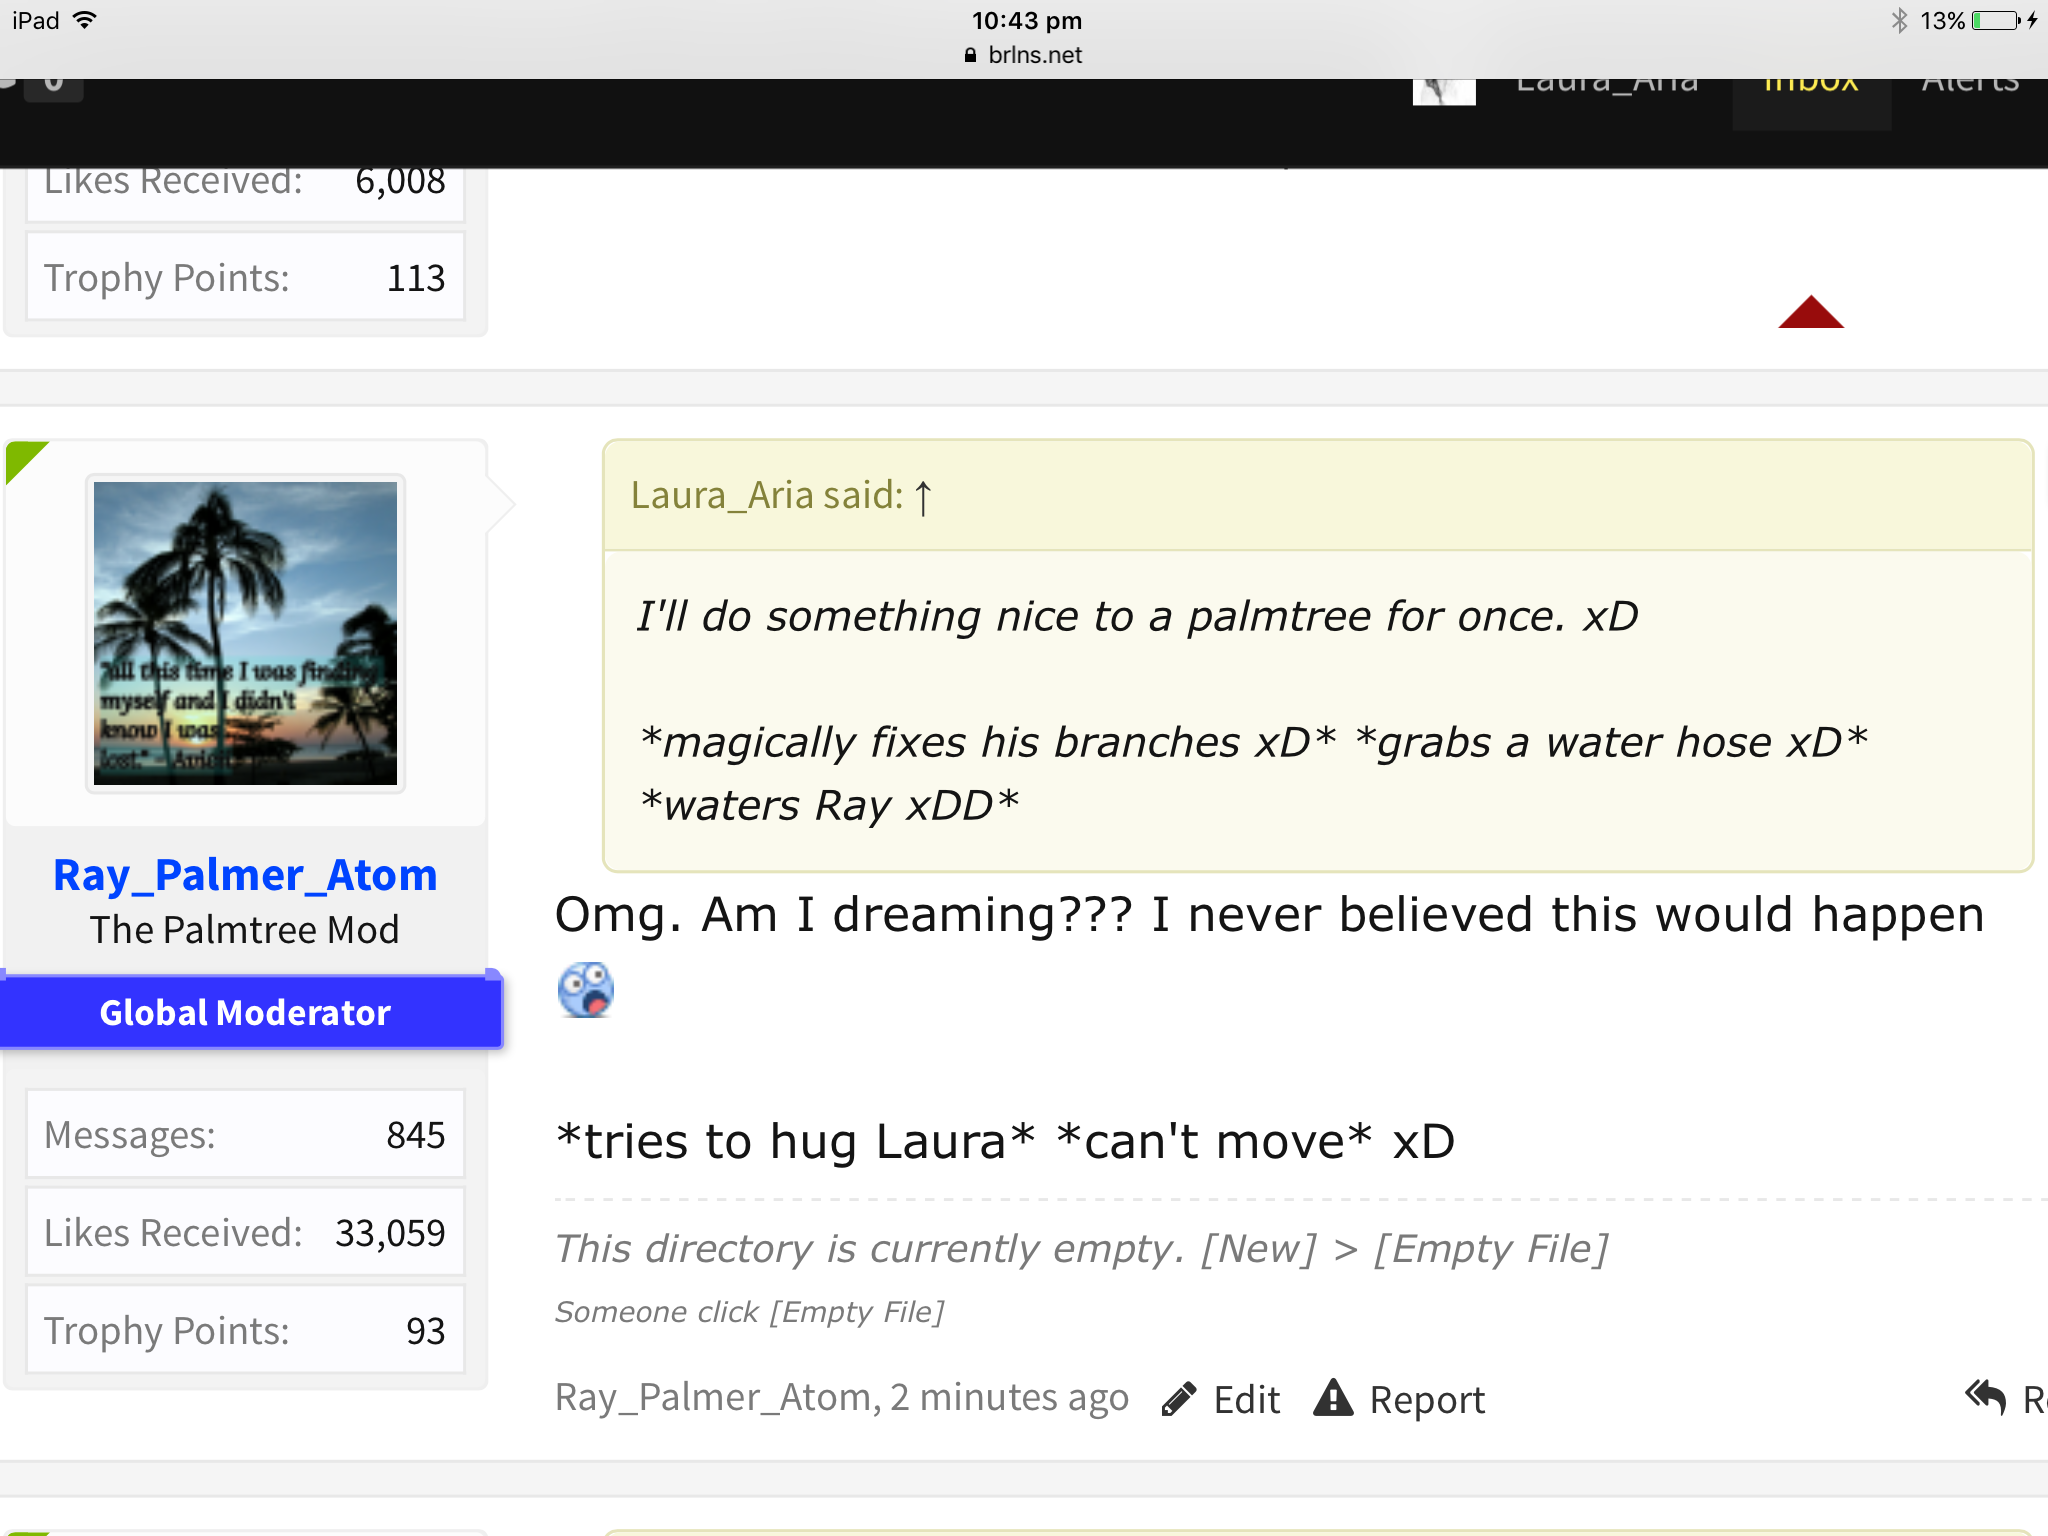This screenshot has width=2048, height=1536.
Task: Click Laura_Aria's small avatar in header
Action: (1444, 91)
